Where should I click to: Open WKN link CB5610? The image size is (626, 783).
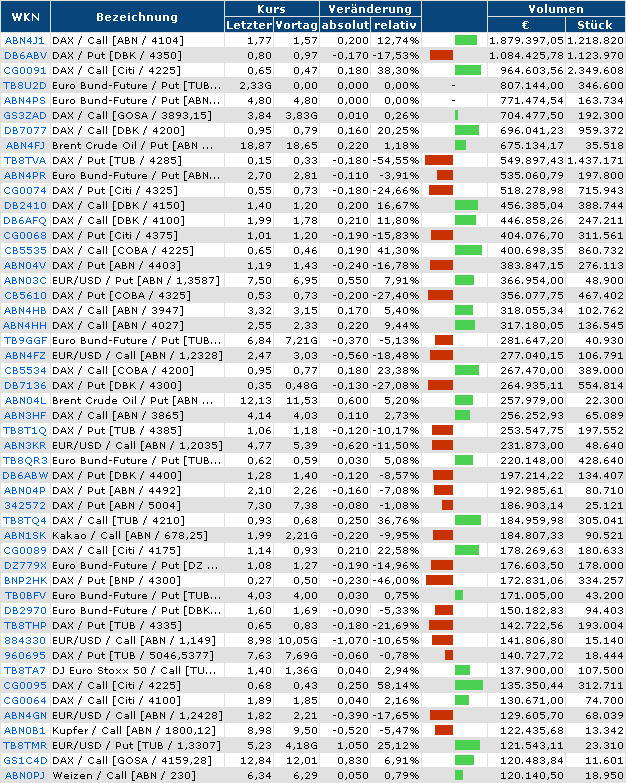point(25,295)
